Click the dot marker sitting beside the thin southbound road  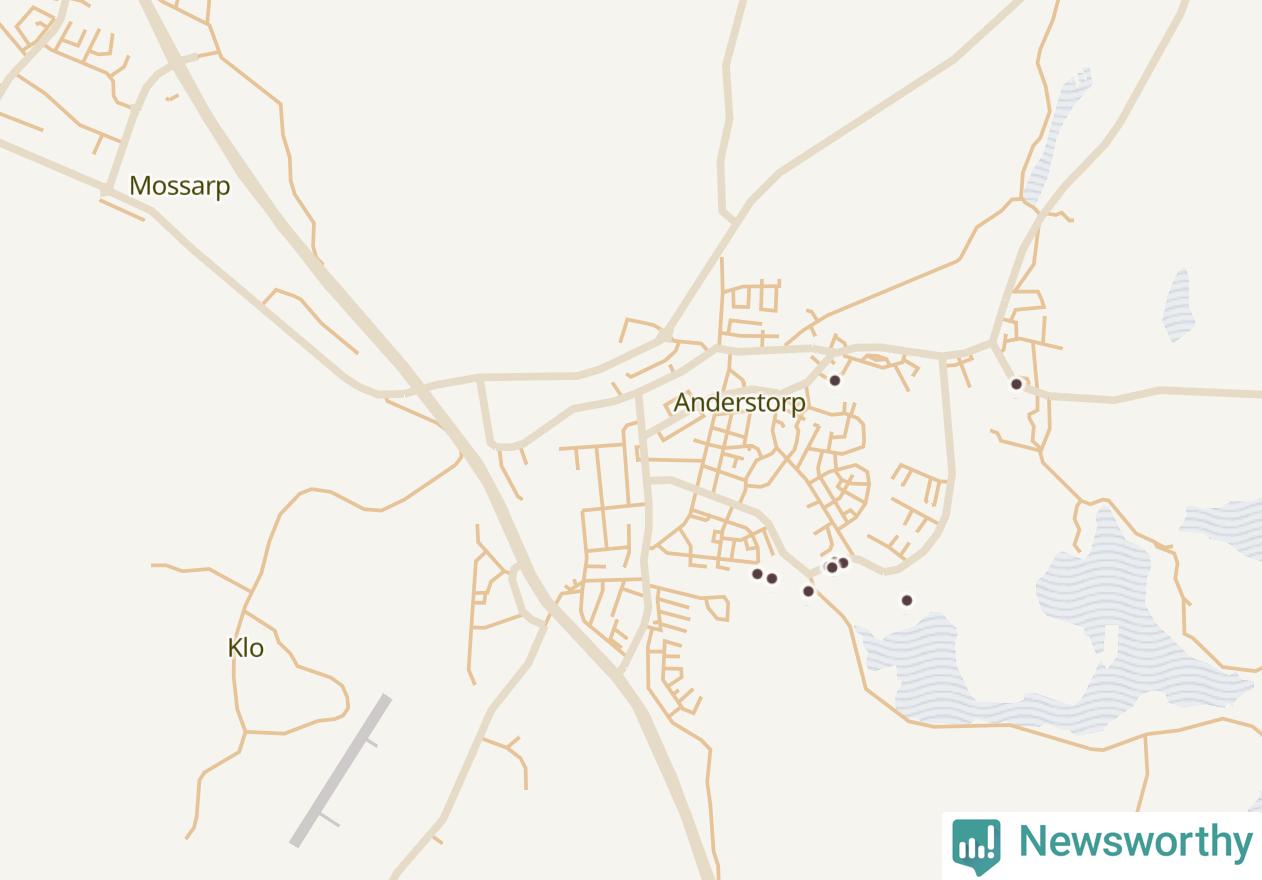click(x=808, y=591)
